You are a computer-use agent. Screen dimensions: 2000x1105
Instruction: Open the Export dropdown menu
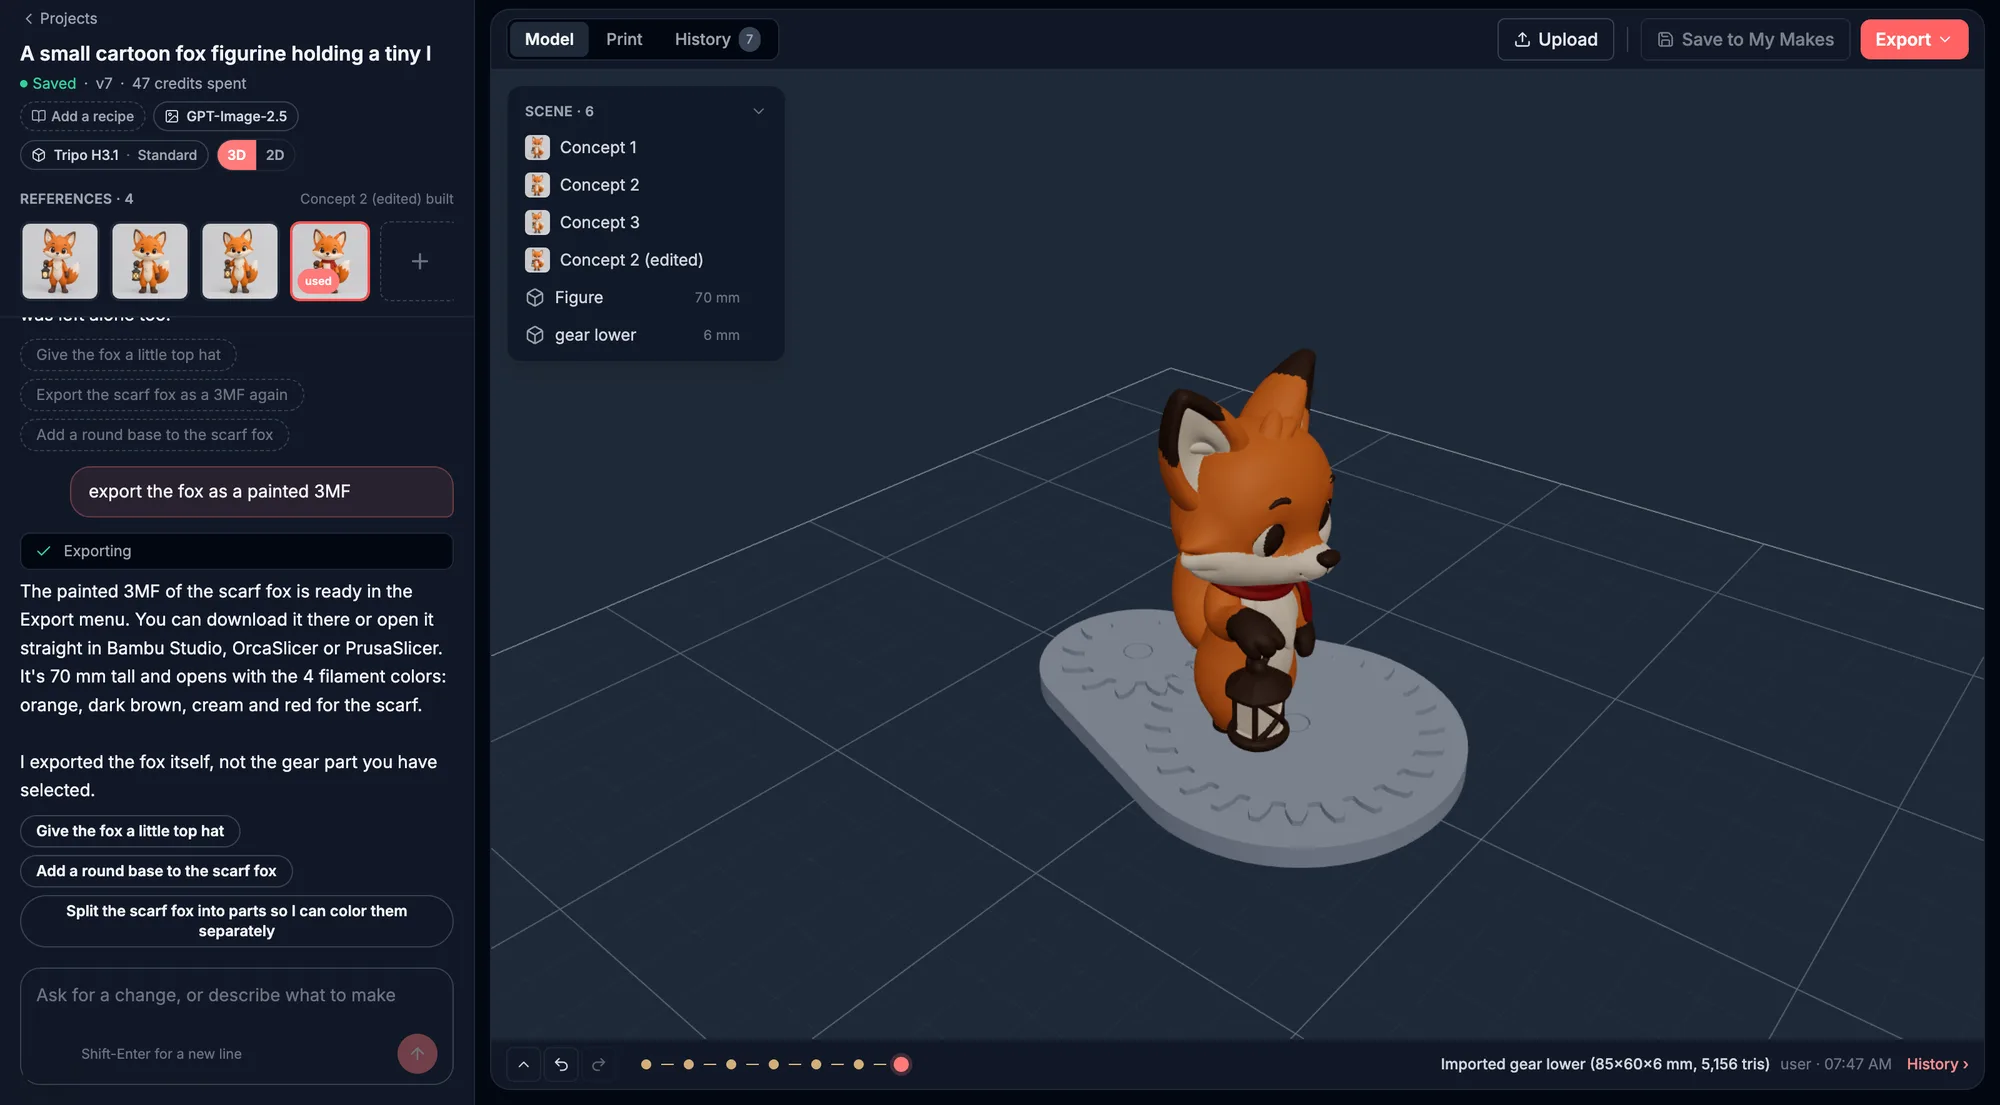tap(1914, 39)
